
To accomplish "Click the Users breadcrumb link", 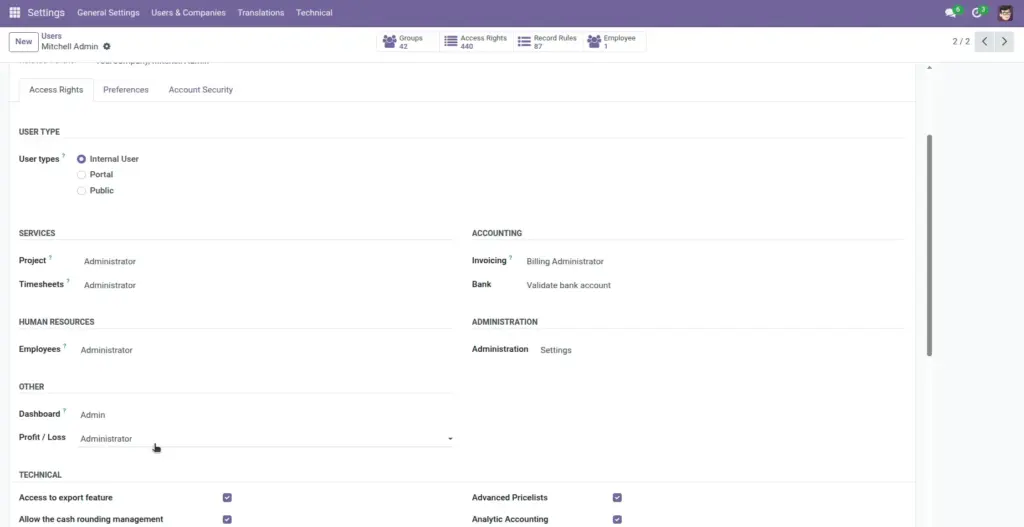I will 52,36.
